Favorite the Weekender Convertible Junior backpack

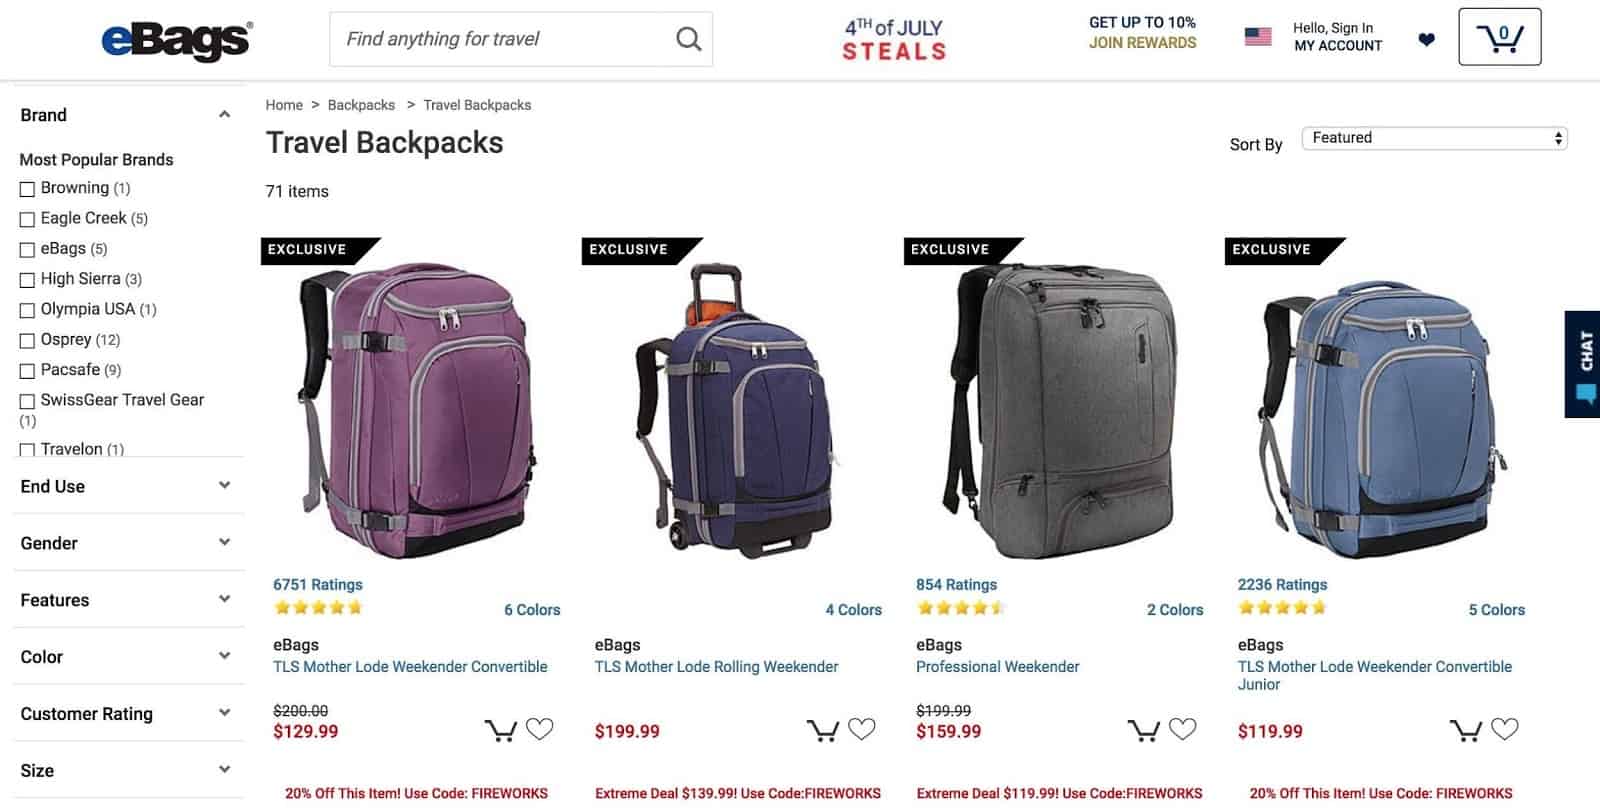1504,729
